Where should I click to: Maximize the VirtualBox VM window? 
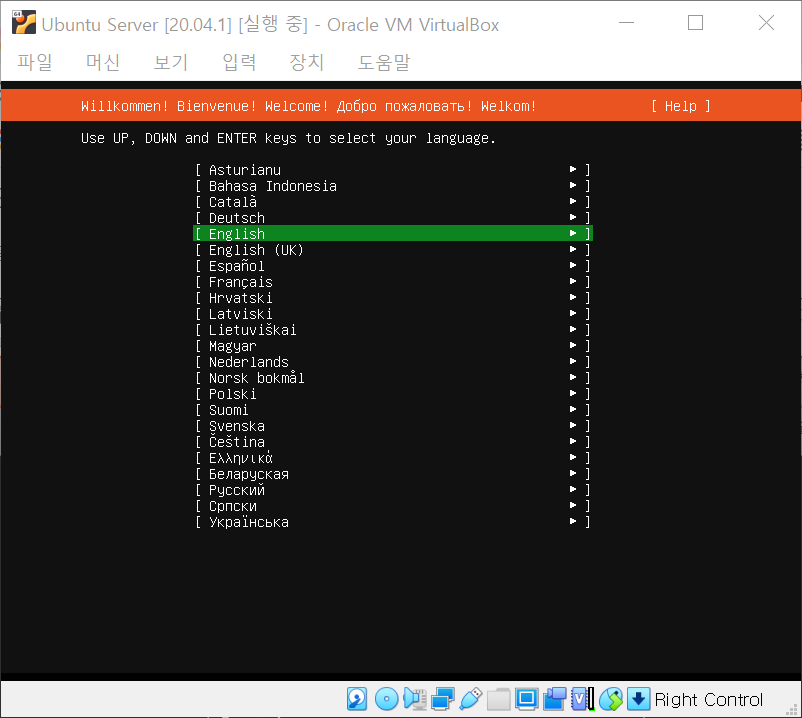[695, 23]
